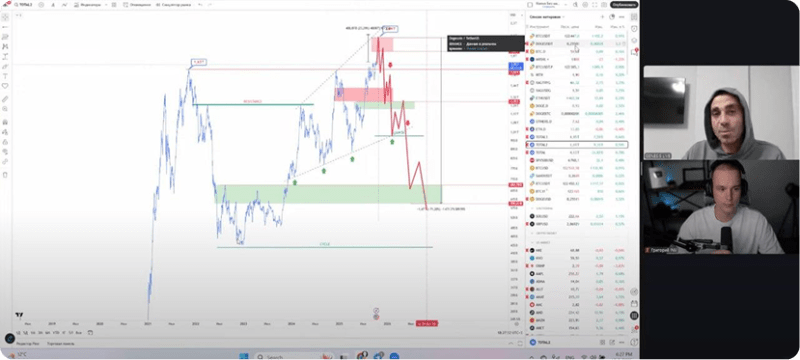Expand the Список котировок watchlist dropdown
This screenshot has width=800, height=360.
[547, 17]
